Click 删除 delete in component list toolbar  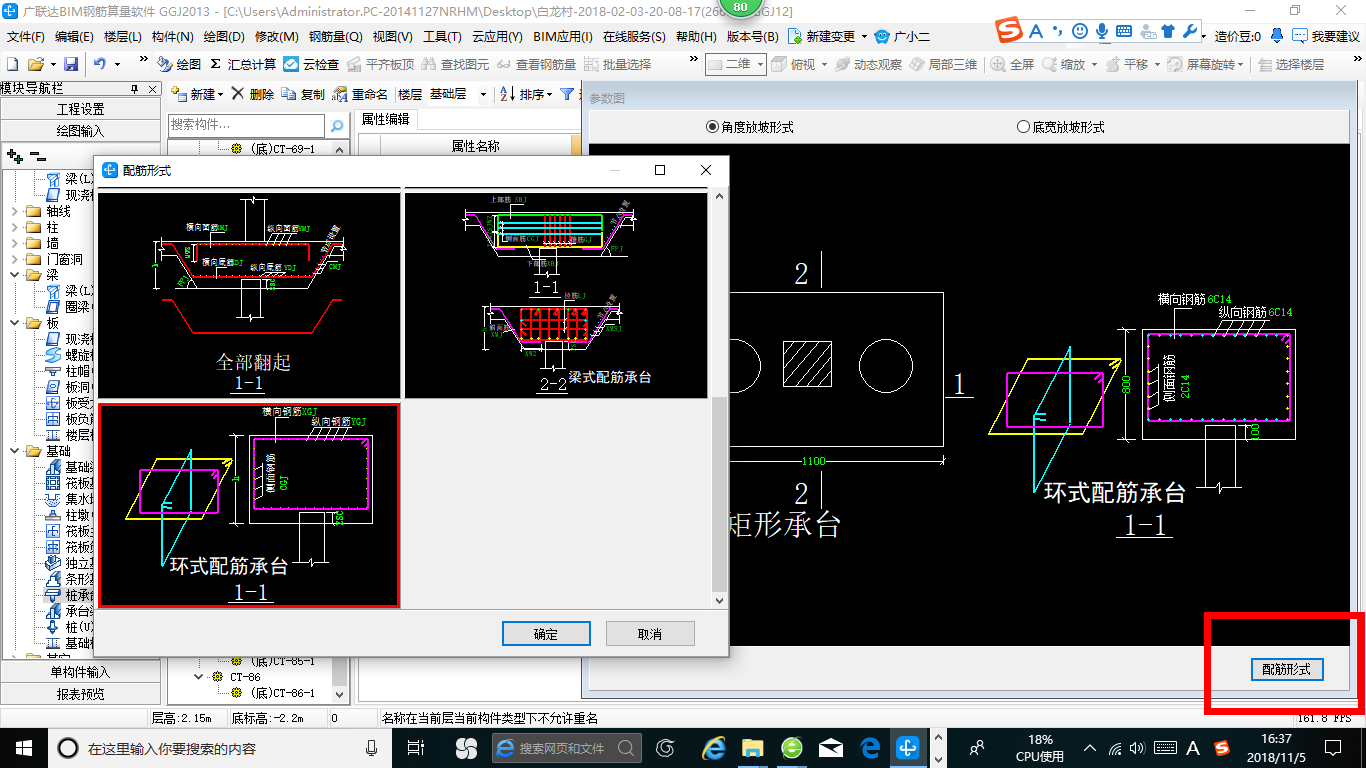252,94
